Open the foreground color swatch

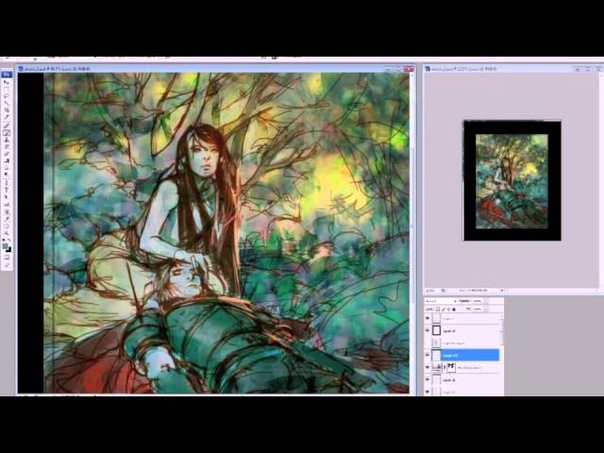point(5,245)
